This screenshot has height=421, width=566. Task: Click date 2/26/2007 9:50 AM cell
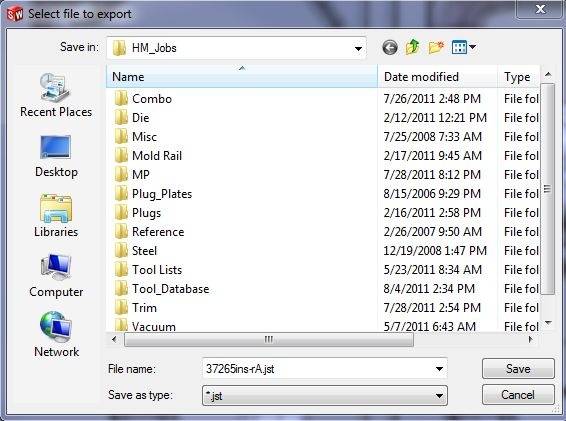[432, 232]
